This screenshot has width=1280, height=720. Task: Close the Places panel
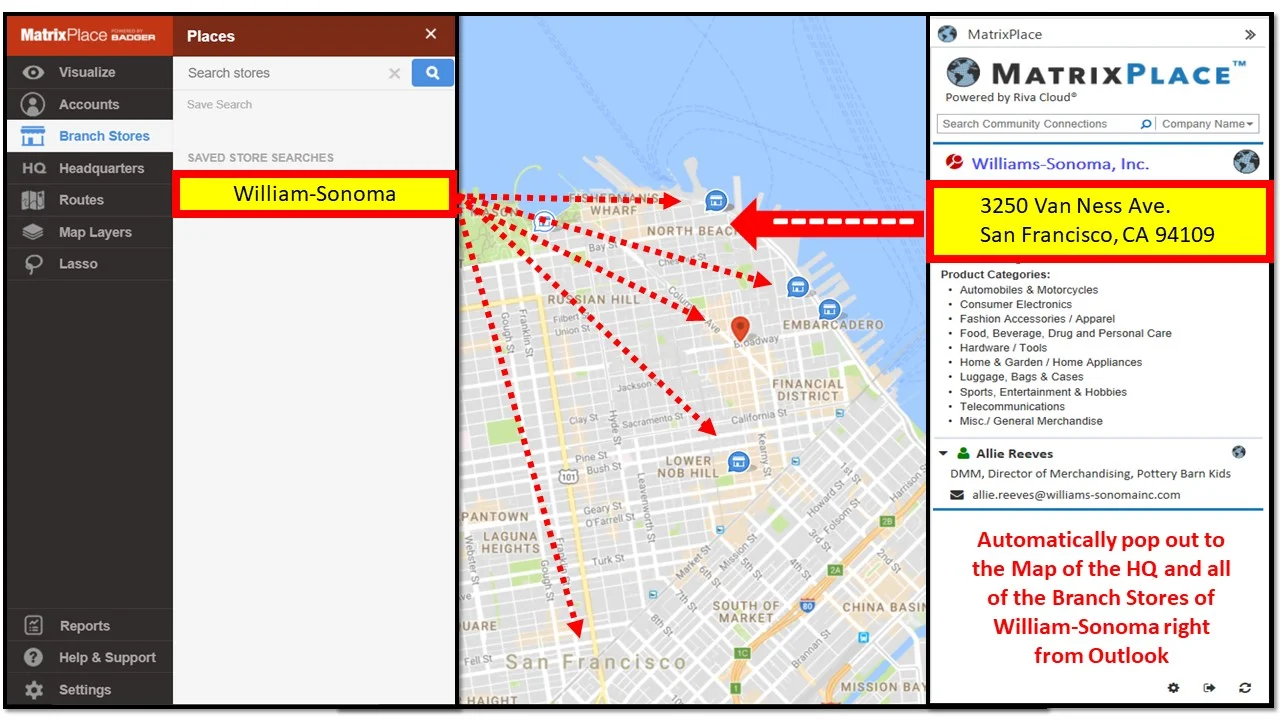431,34
